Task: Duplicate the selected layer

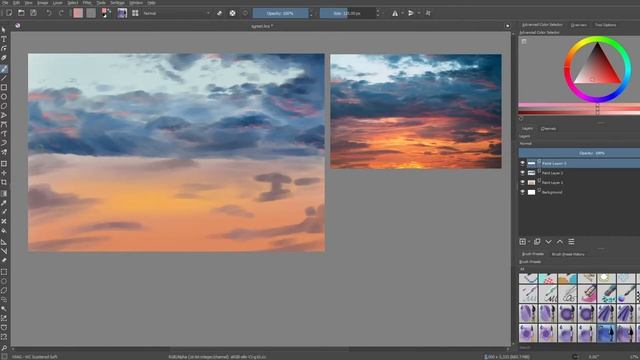Action: click(x=537, y=242)
